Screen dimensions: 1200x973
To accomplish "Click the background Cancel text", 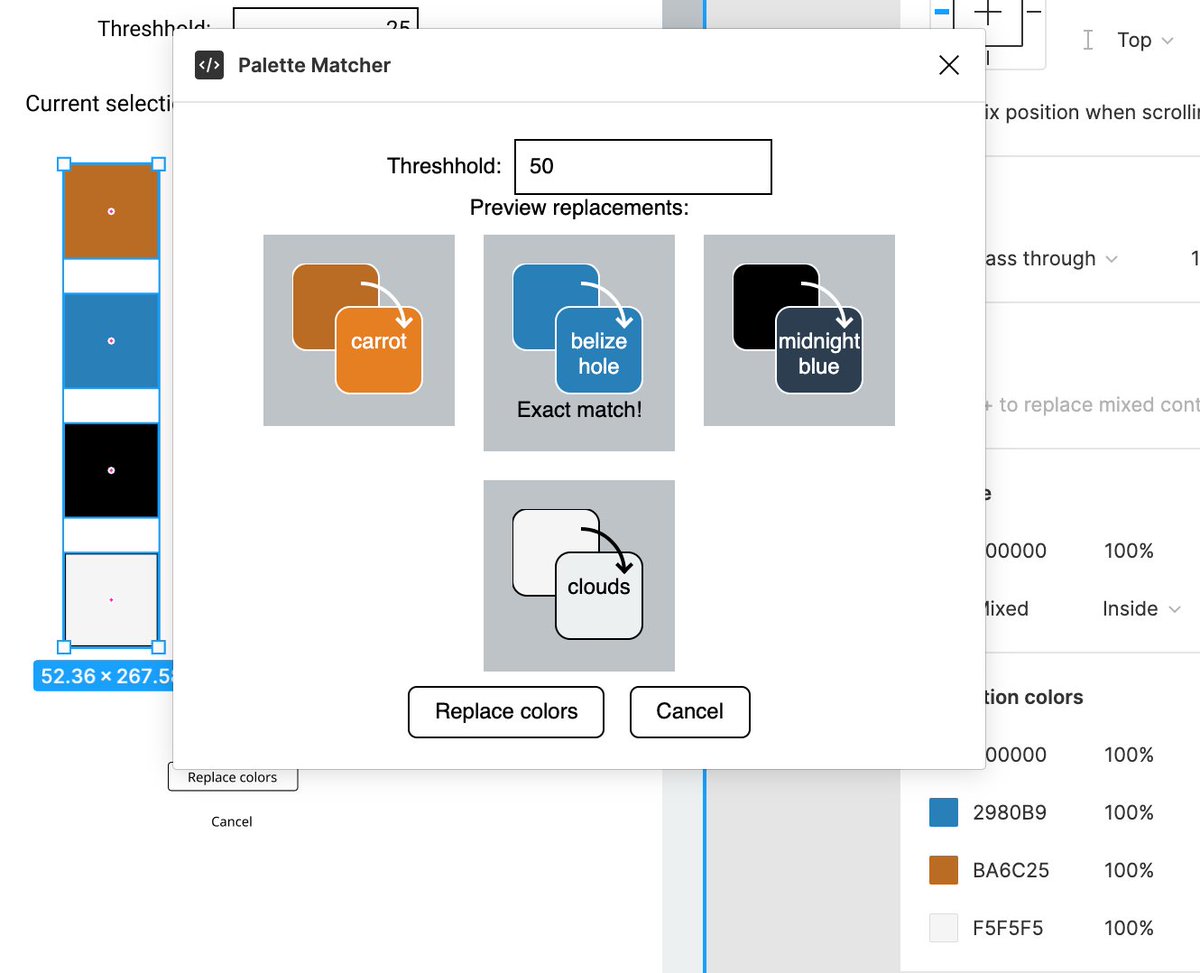I will tap(231, 821).
